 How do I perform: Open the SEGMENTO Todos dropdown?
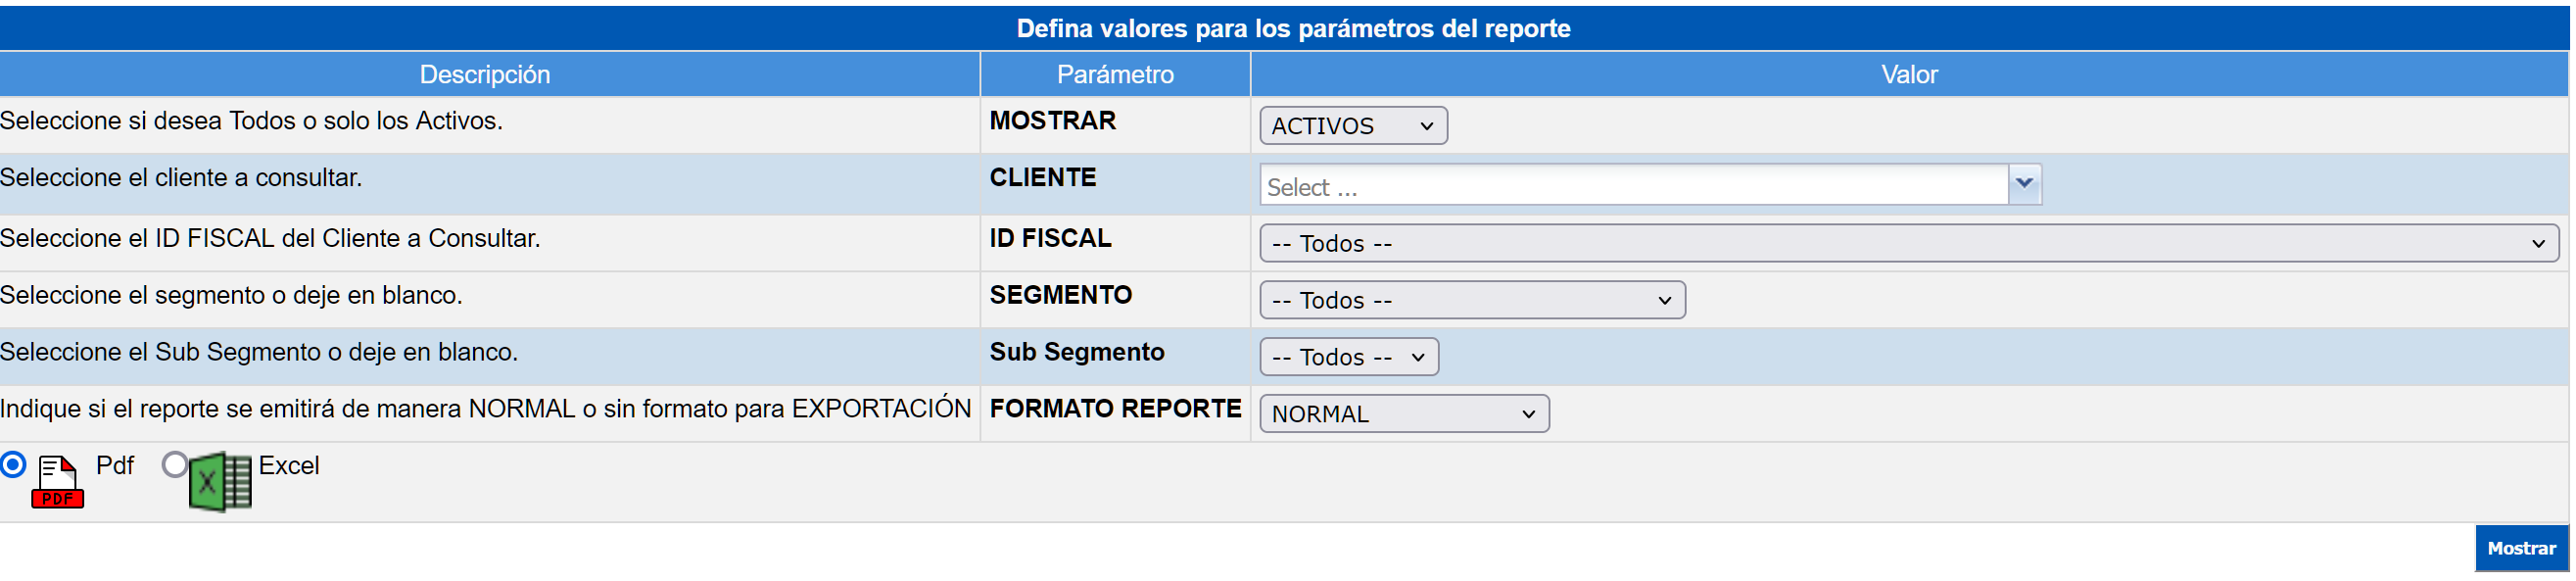[1472, 300]
